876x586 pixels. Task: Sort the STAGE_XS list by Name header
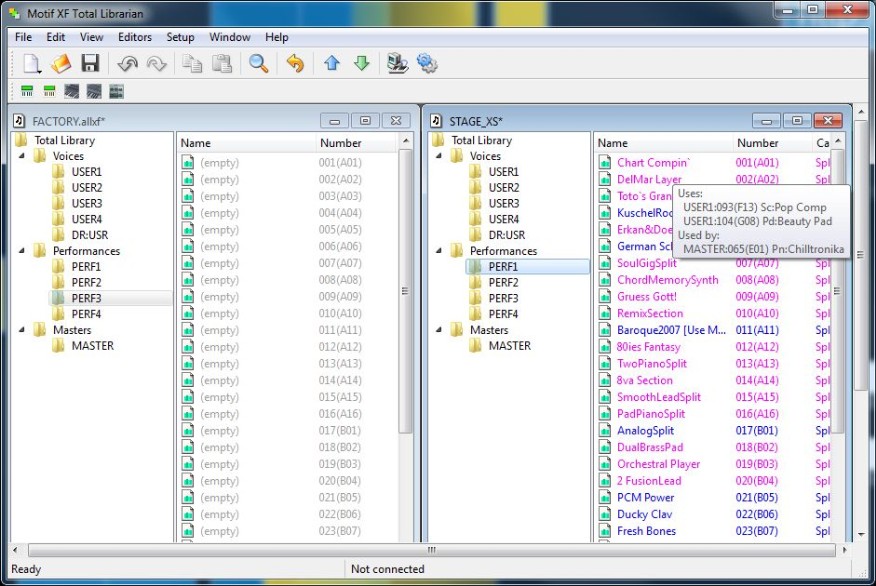[663, 143]
